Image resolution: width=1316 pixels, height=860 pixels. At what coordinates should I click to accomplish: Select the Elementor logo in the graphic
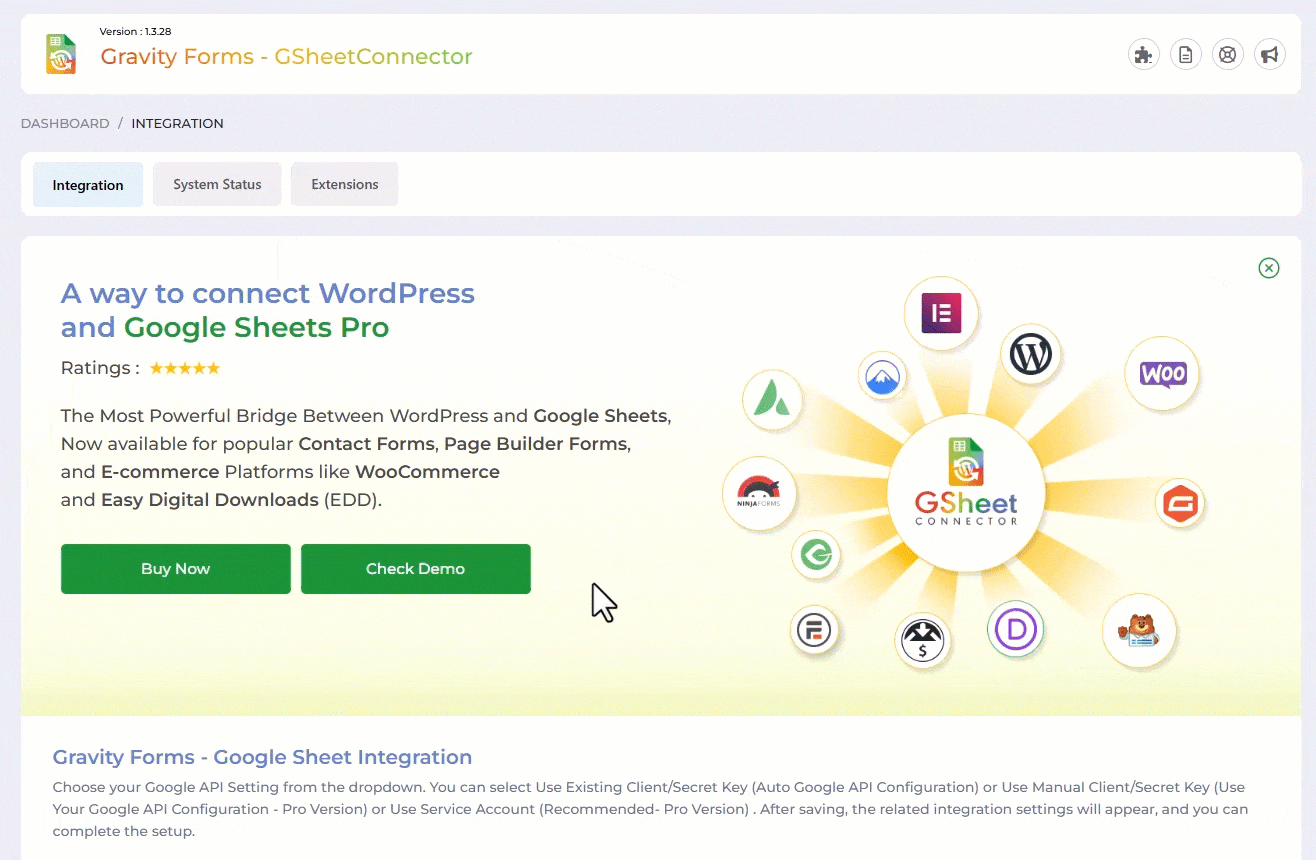941,311
